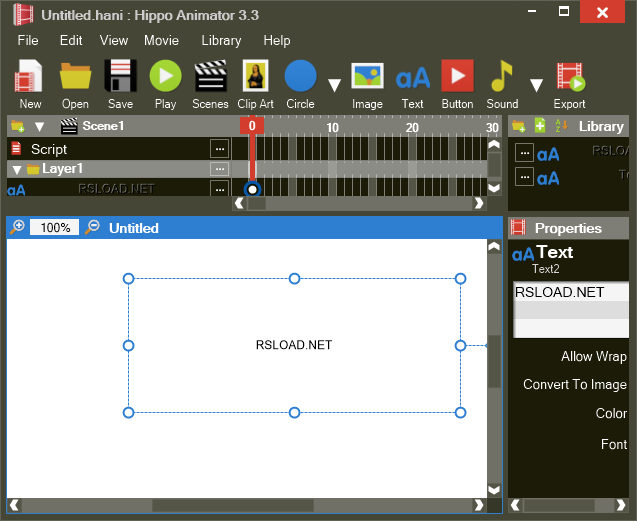Viewport: 637px width, 521px height.
Task: Click the 100% zoom field
Action: [x=54, y=227]
